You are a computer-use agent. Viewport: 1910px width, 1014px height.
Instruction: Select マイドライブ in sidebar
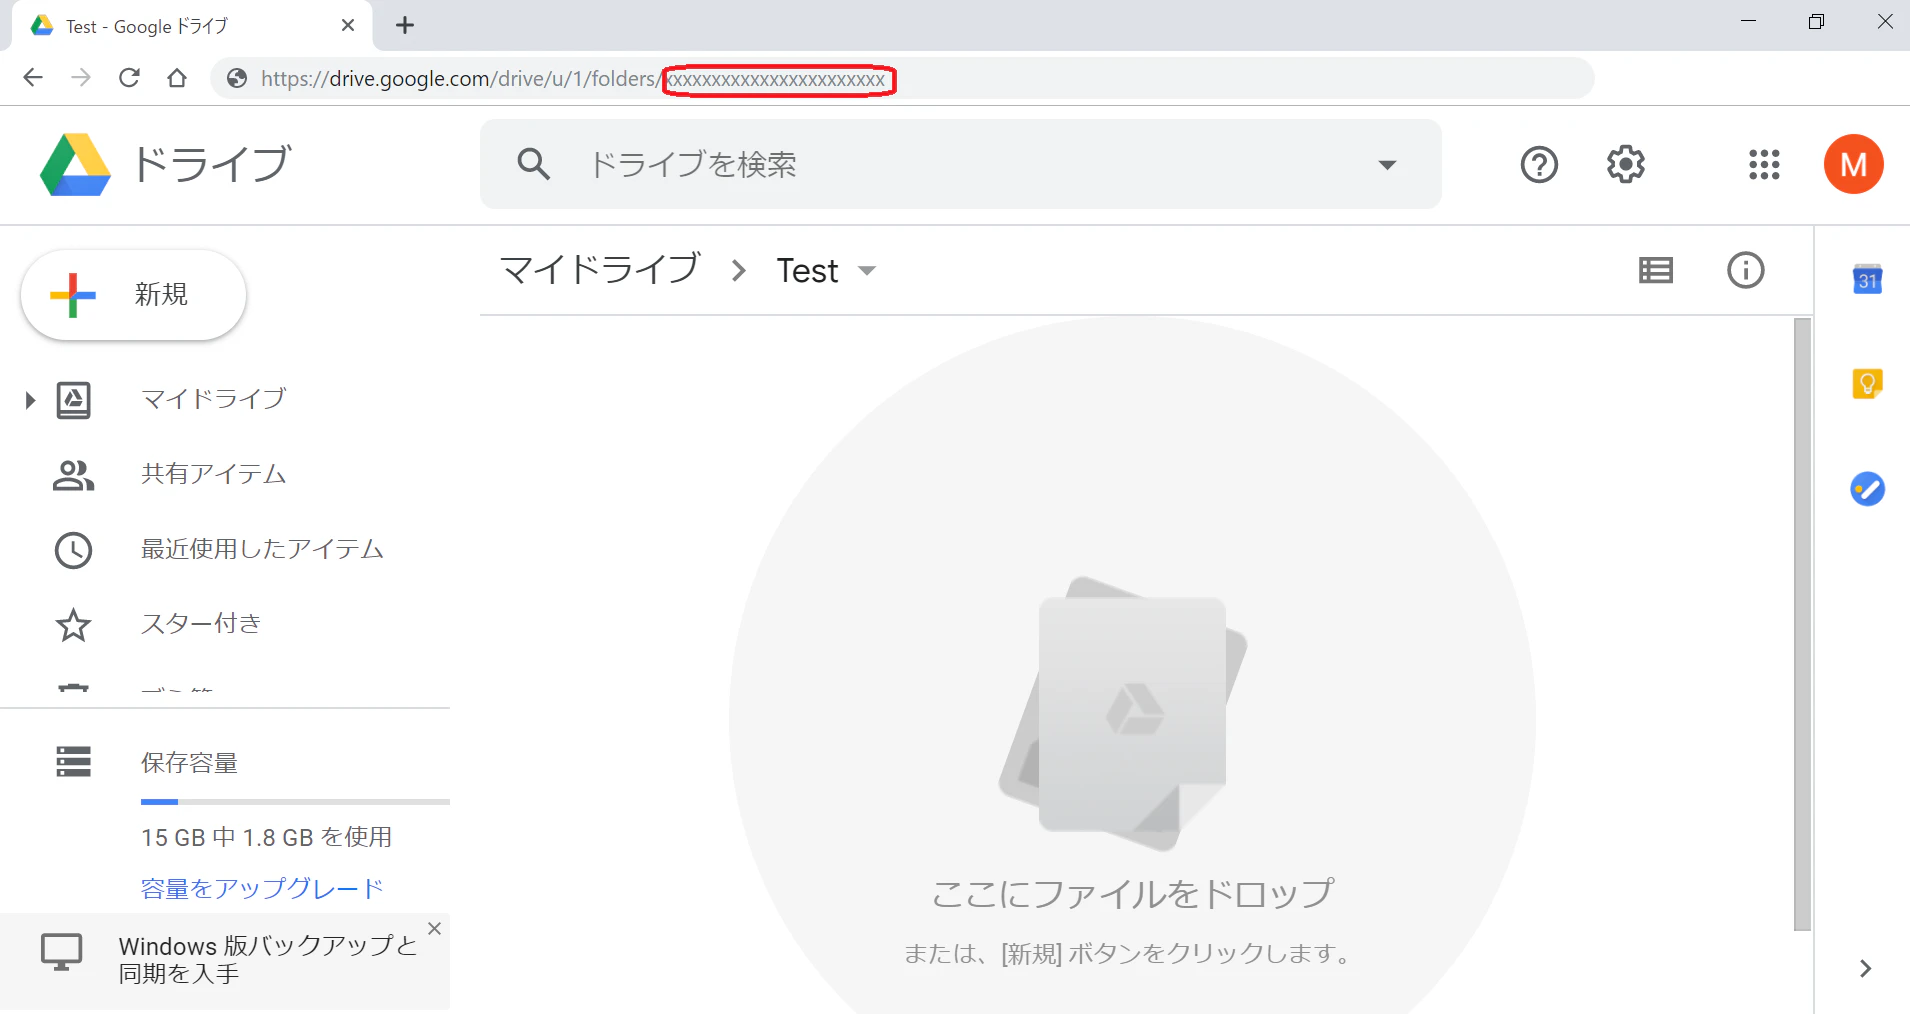213,400
